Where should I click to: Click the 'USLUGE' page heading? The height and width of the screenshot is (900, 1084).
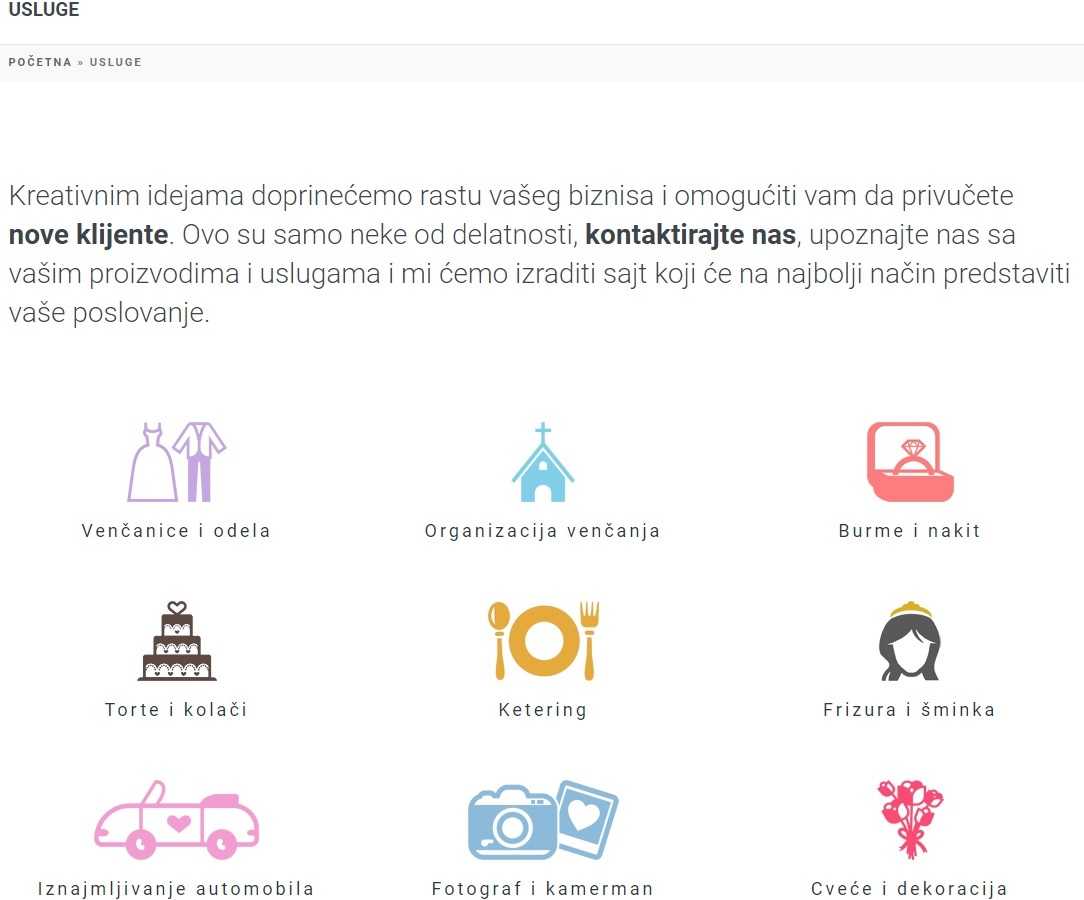[44, 10]
